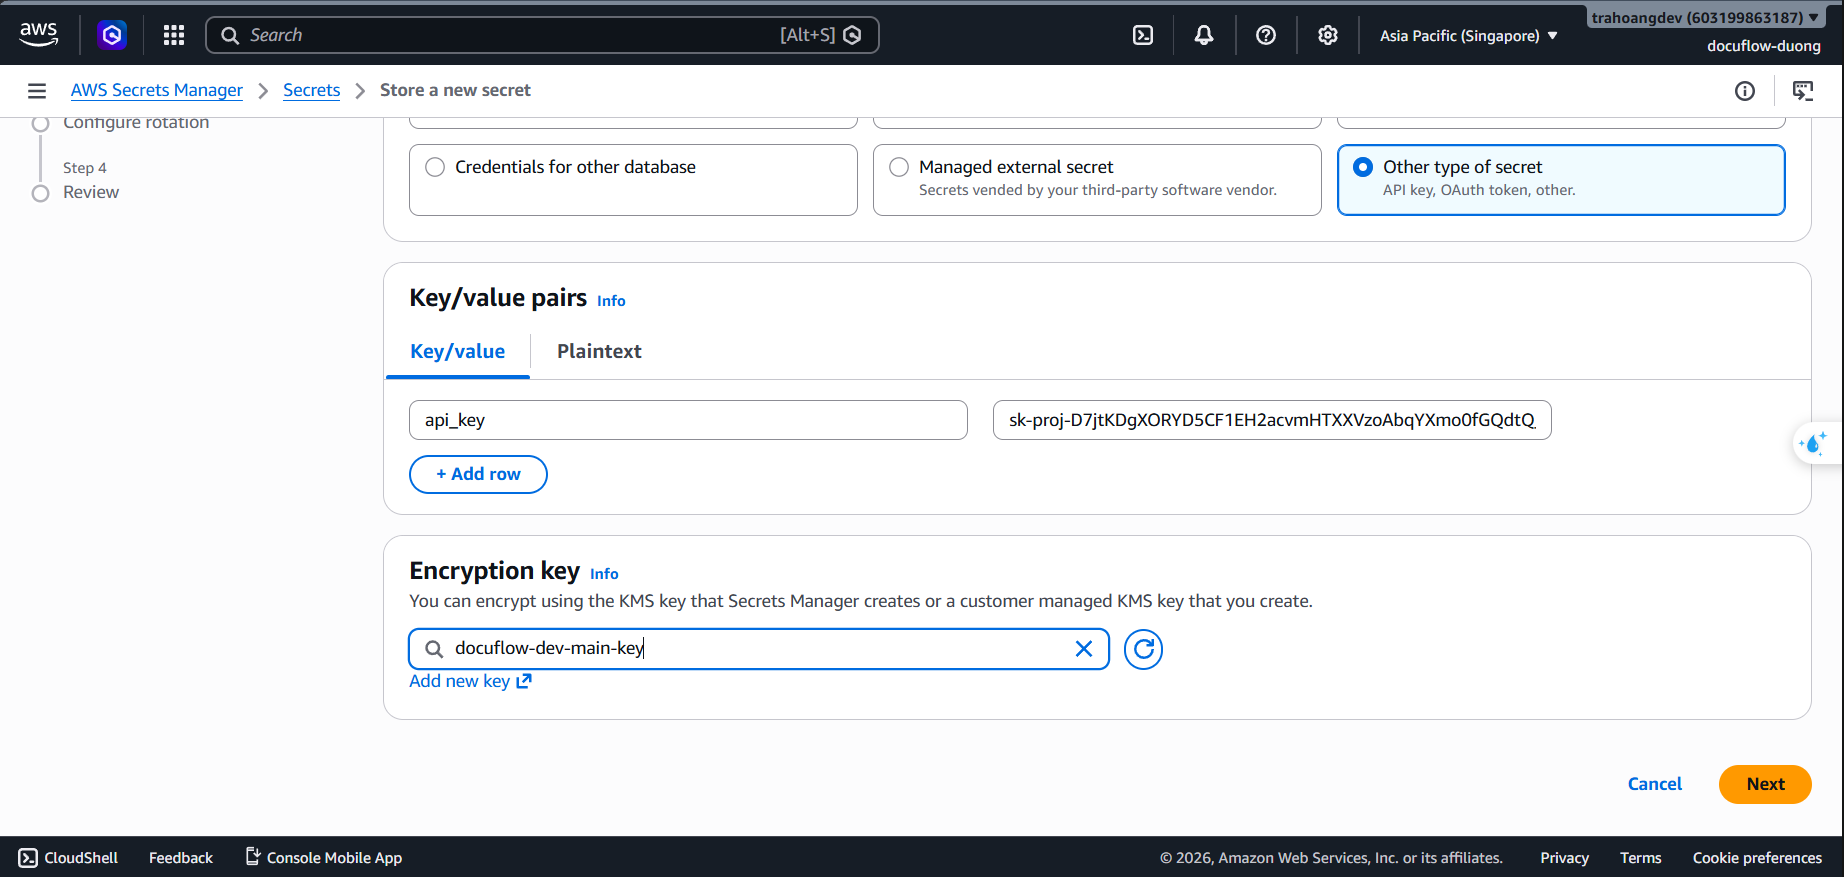Screen dimensions: 1844x877
Task: Focus the api_key key input field
Action: 688,420
